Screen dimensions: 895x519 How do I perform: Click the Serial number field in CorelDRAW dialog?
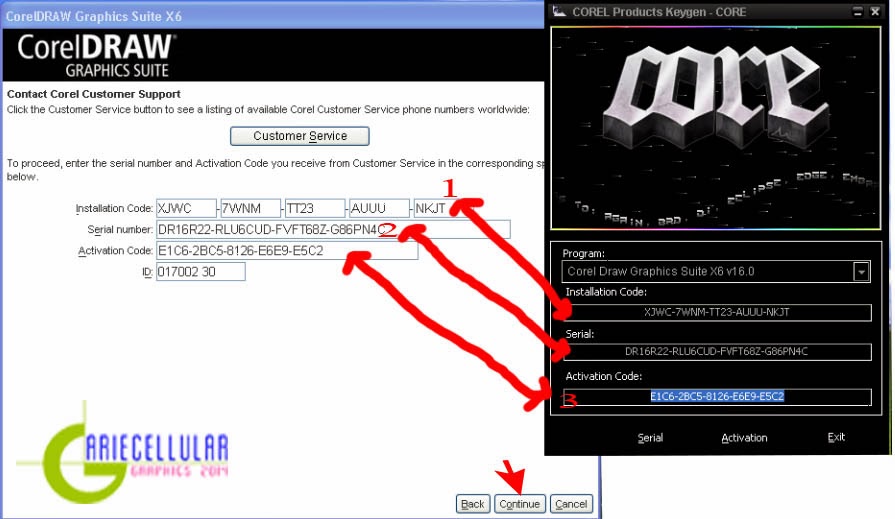point(333,230)
